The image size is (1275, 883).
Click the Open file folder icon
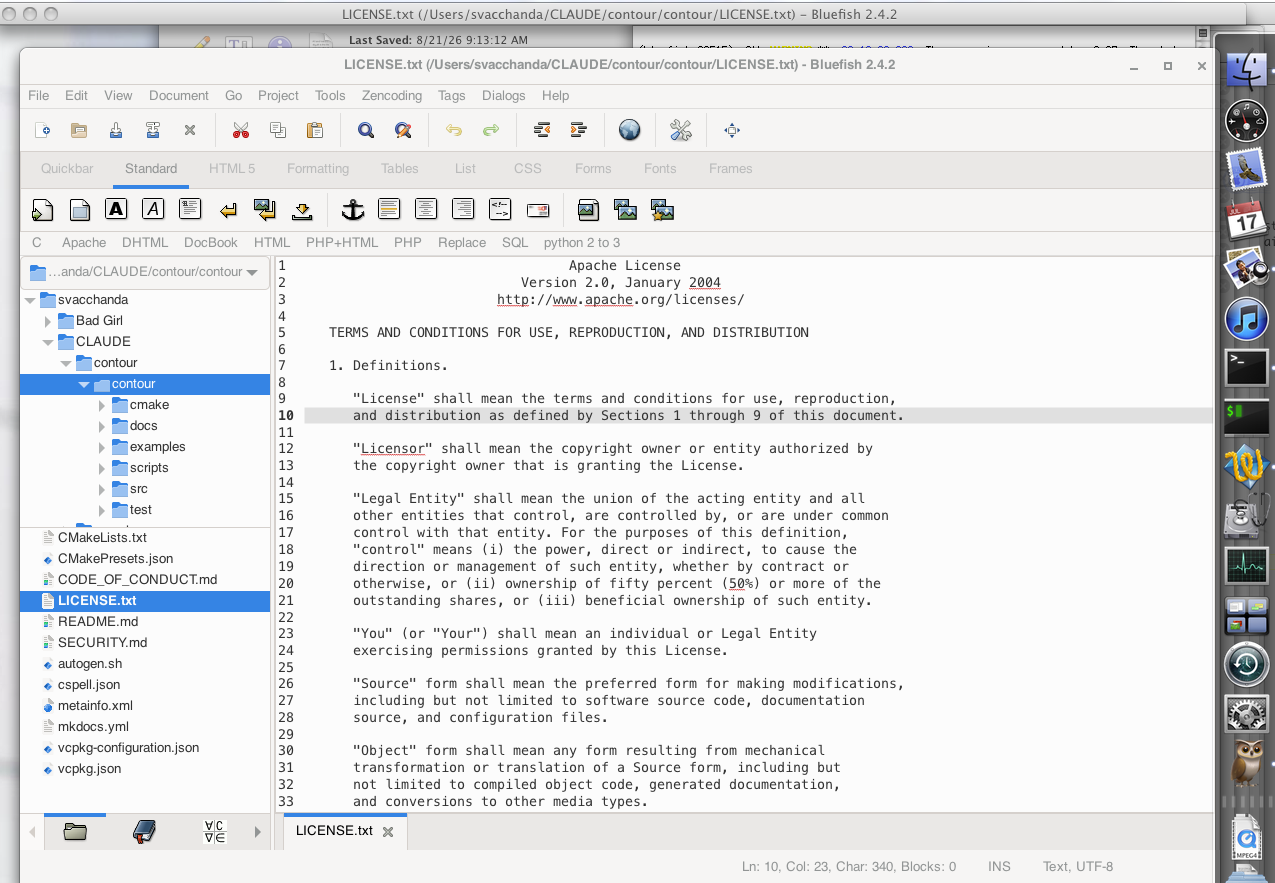(79, 130)
